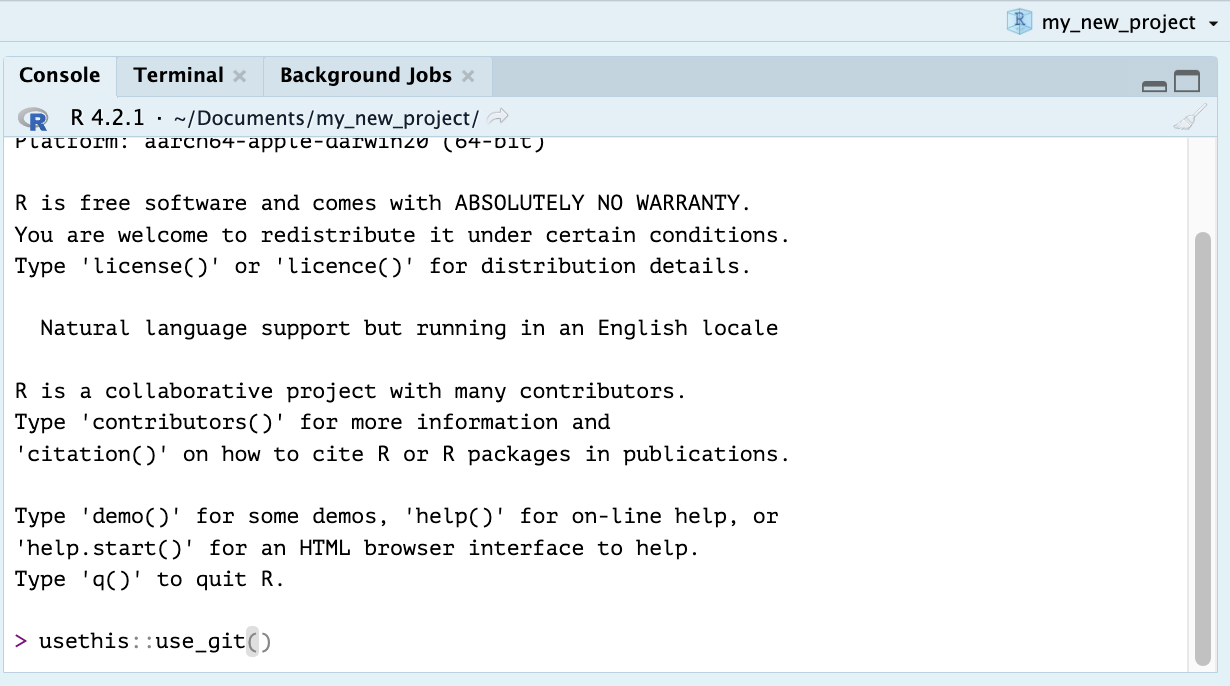Screen dimensions: 1230x686
Task: Click the broom icon to clear console
Action: point(1187,119)
